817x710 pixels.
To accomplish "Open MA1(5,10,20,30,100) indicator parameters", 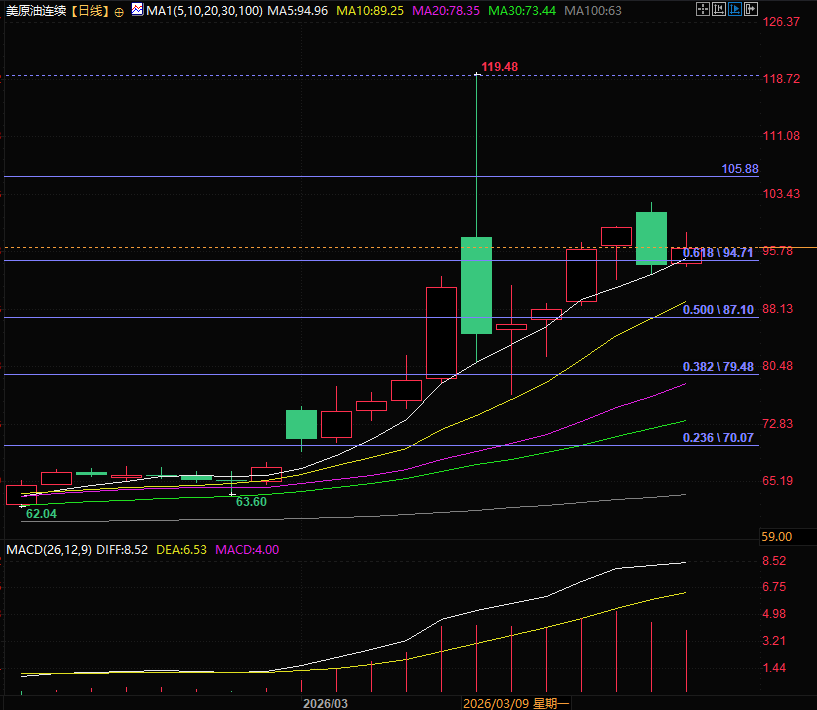I will tap(203, 11).
